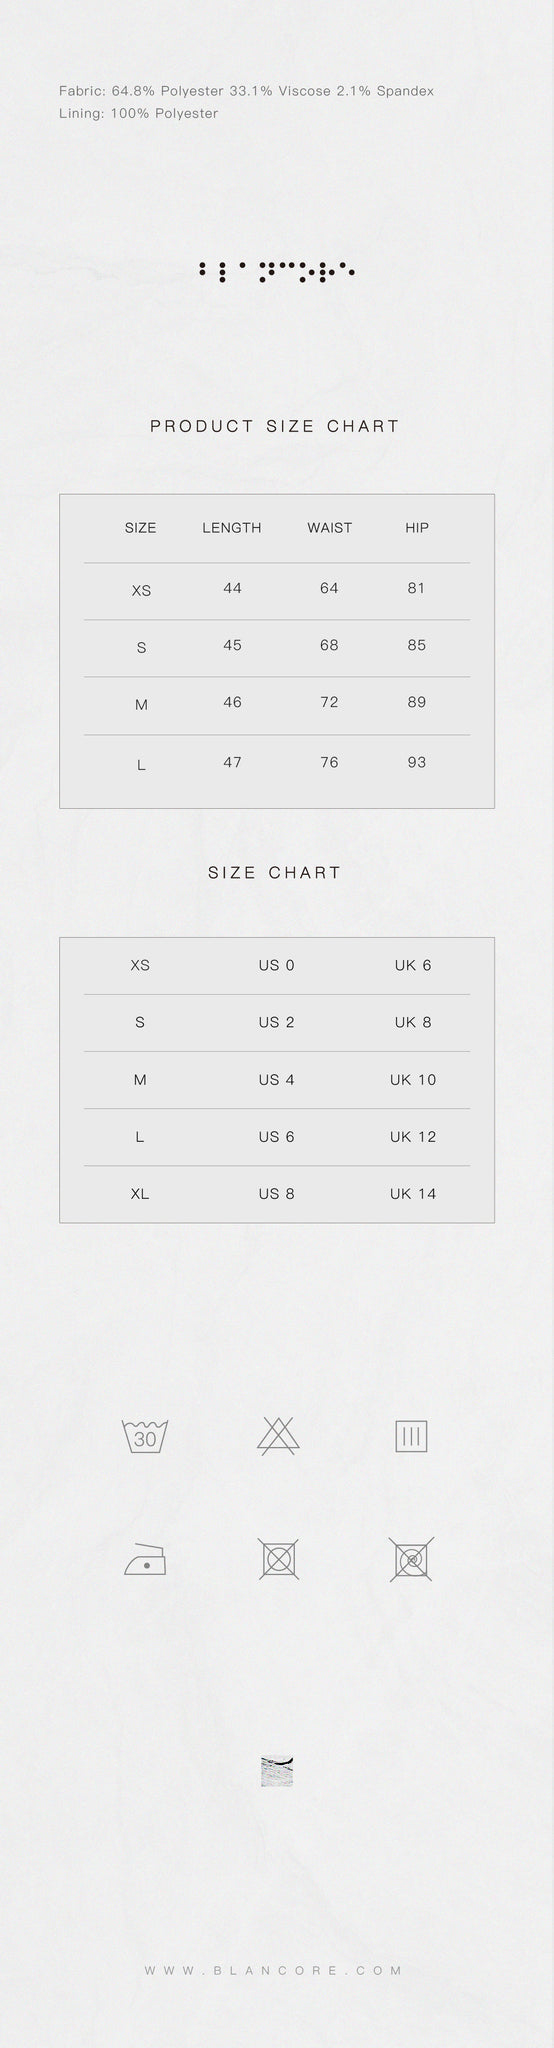Viewport: 554px width, 2048px height.
Task: Click the wash at 30 degrees icon
Action: point(145,1436)
